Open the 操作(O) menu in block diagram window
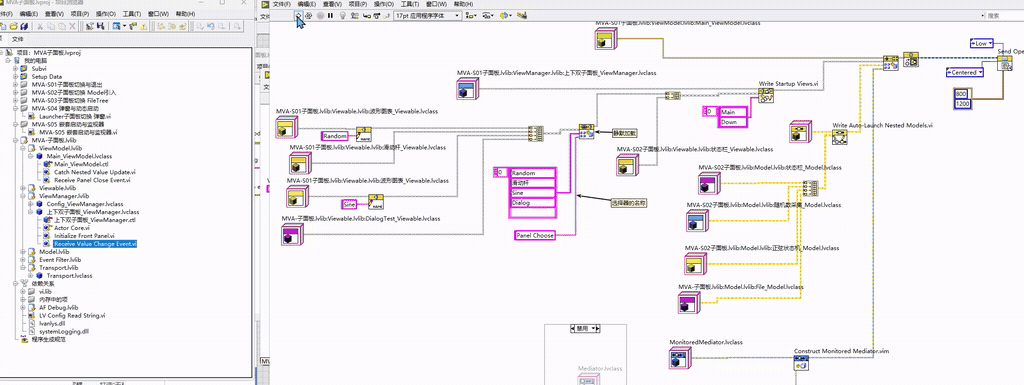The image size is (1024, 385). [384, 4]
